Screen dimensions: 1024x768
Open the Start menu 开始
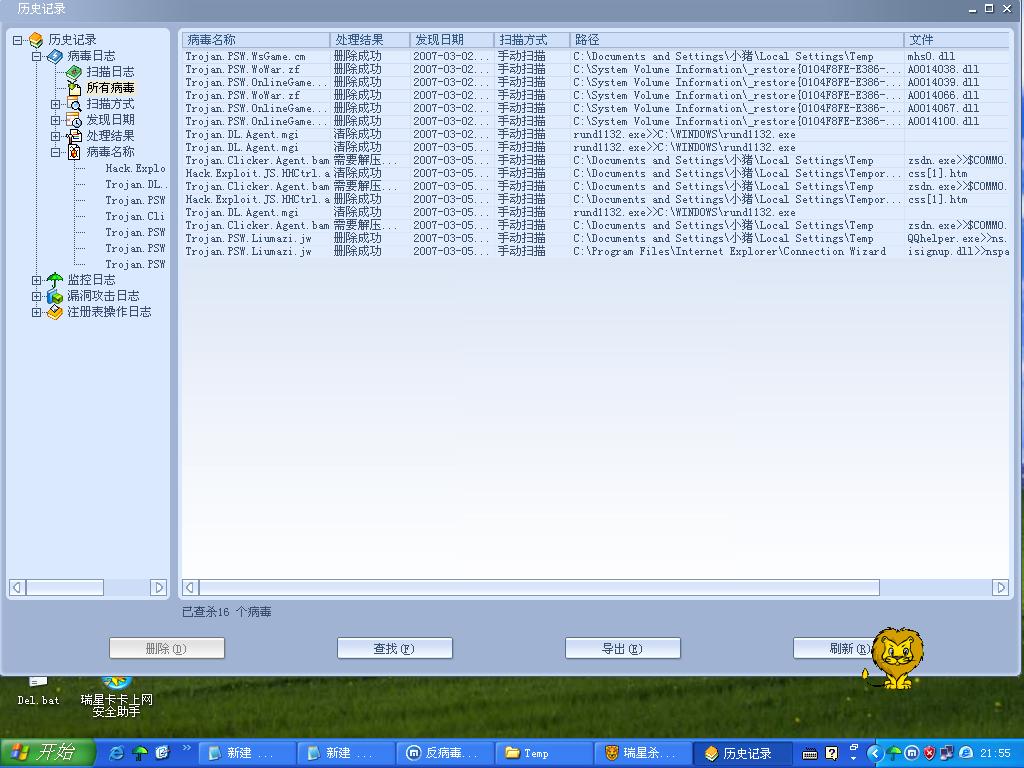[47, 753]
